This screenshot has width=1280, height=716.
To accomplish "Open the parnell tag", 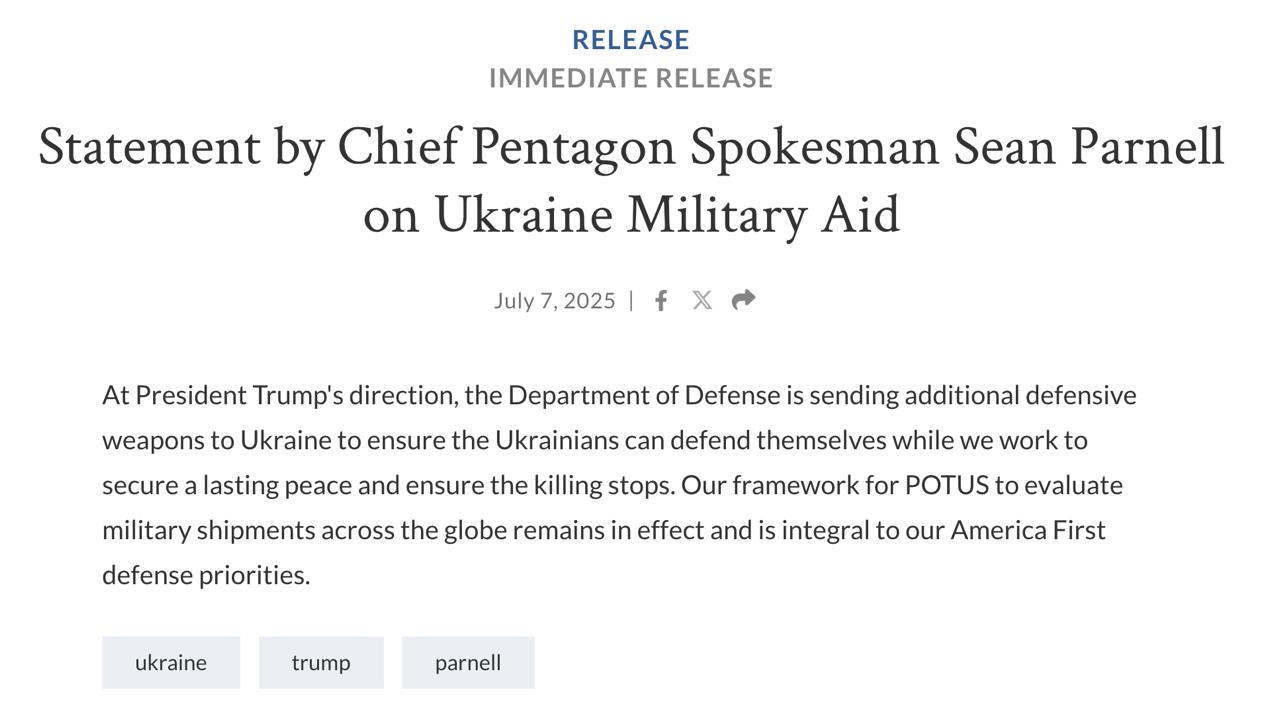I will click(468, 663).
